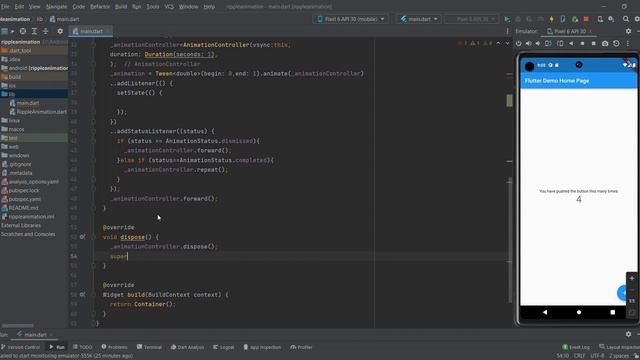The height and width of the screenshot is (360, 640).
Task: Trigger Flutter hot reload lightning icon
Action: point(551,19)
